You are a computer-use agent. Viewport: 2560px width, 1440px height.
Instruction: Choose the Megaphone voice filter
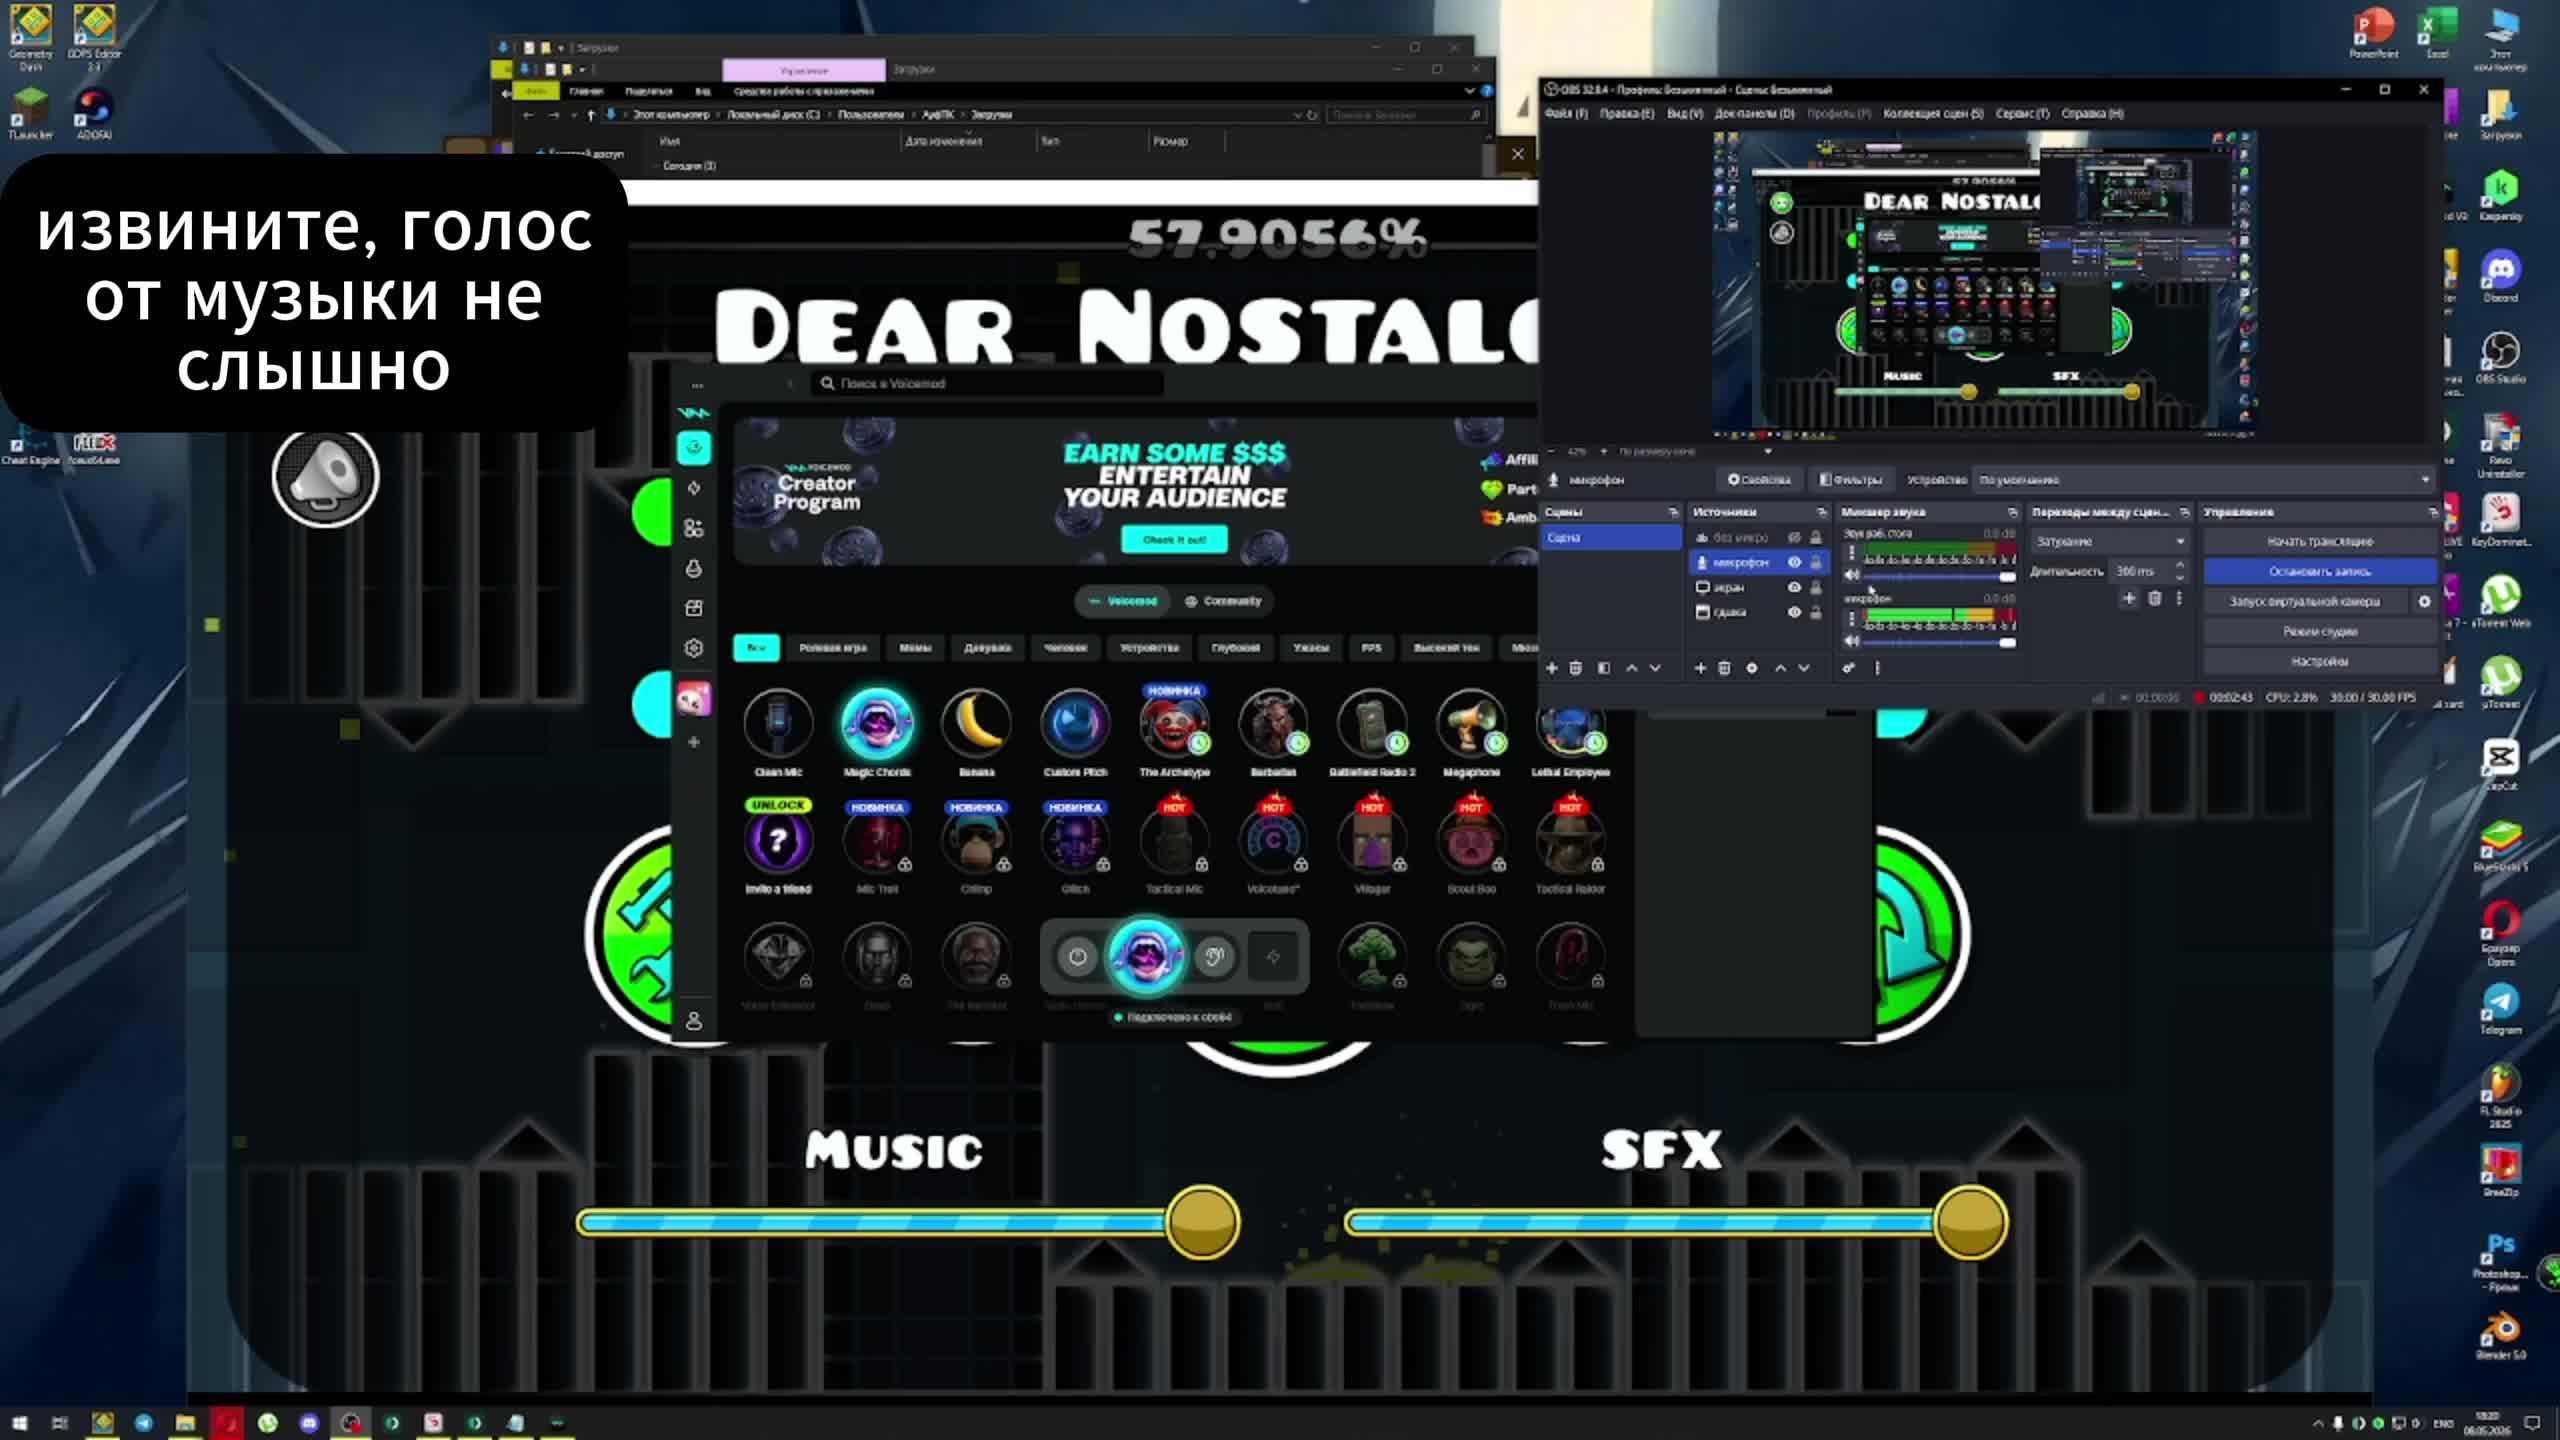1471,723
